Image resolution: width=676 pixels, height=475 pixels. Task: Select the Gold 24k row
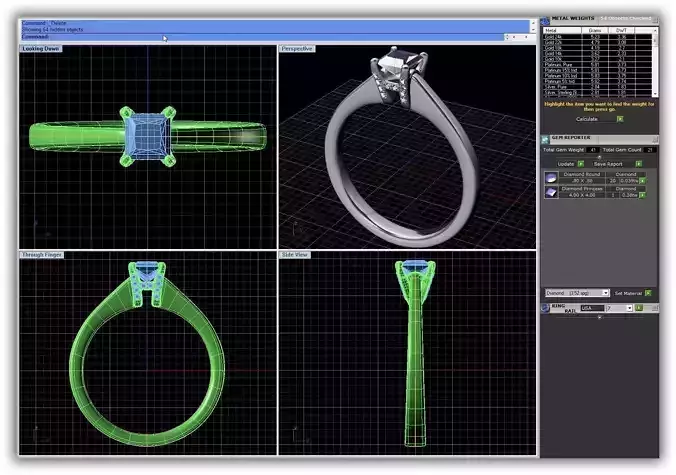(x=597, y=37)
